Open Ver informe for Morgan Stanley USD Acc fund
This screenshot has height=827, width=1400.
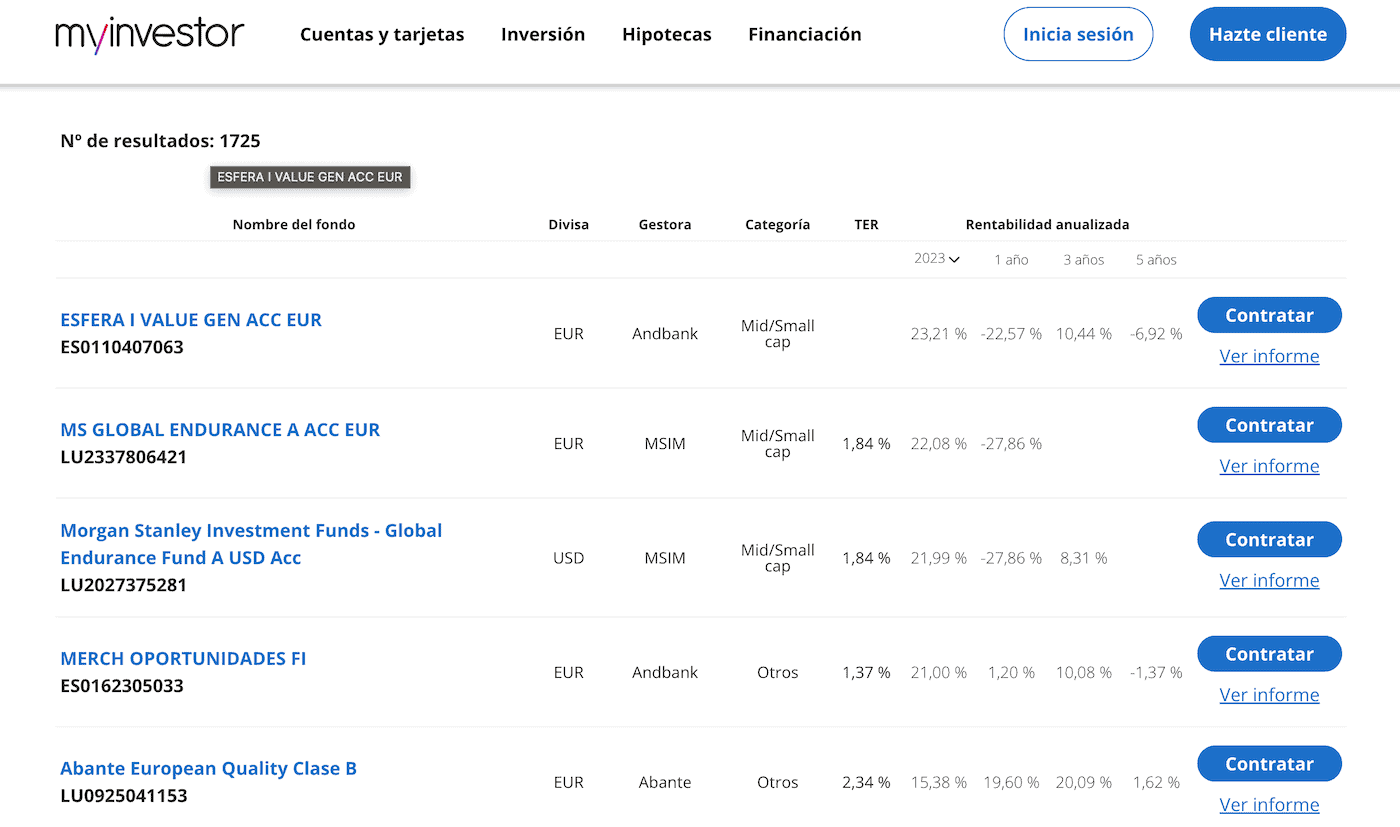[x=1269, y=580]
